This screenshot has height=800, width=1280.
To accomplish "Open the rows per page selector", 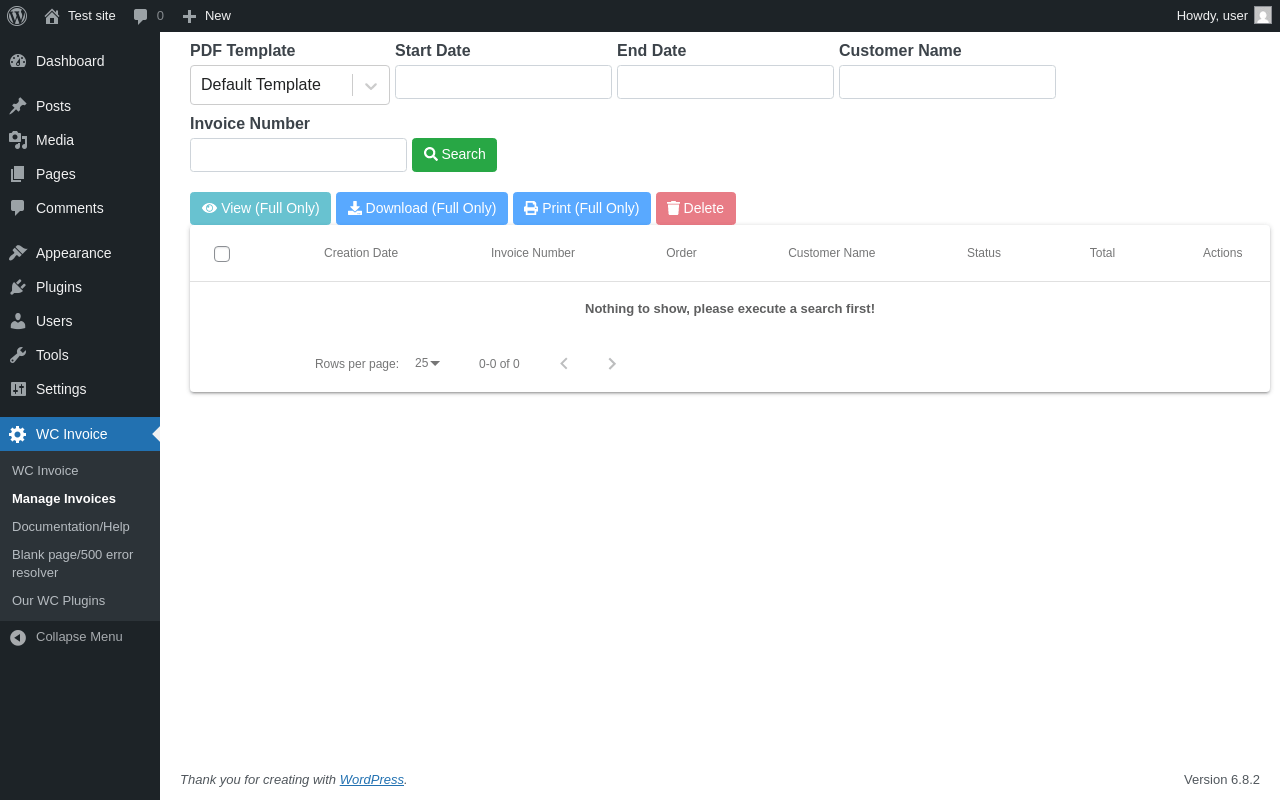I will (428, 363).
